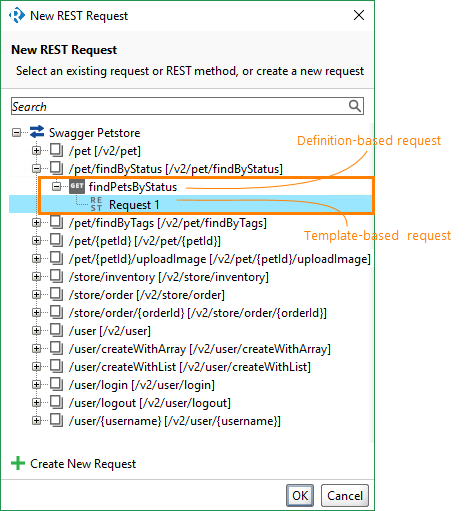Select /pet/findByTags [/v2/pet/findByTags] text
This screenshot has height=511, width=474.
point(168,223)
